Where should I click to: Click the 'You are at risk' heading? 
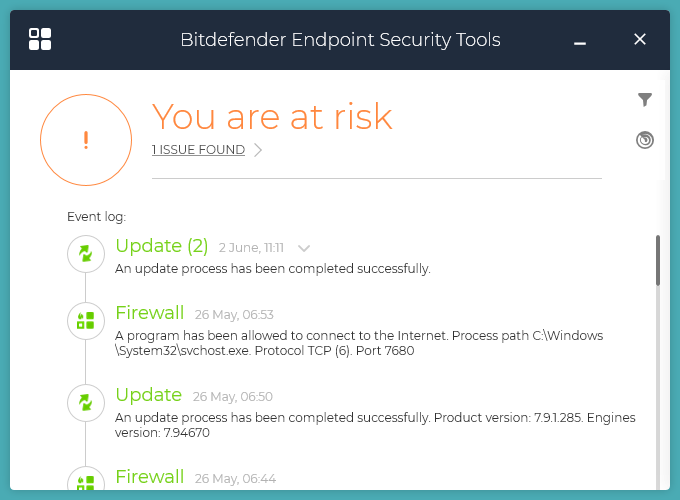tap(271, 117)
